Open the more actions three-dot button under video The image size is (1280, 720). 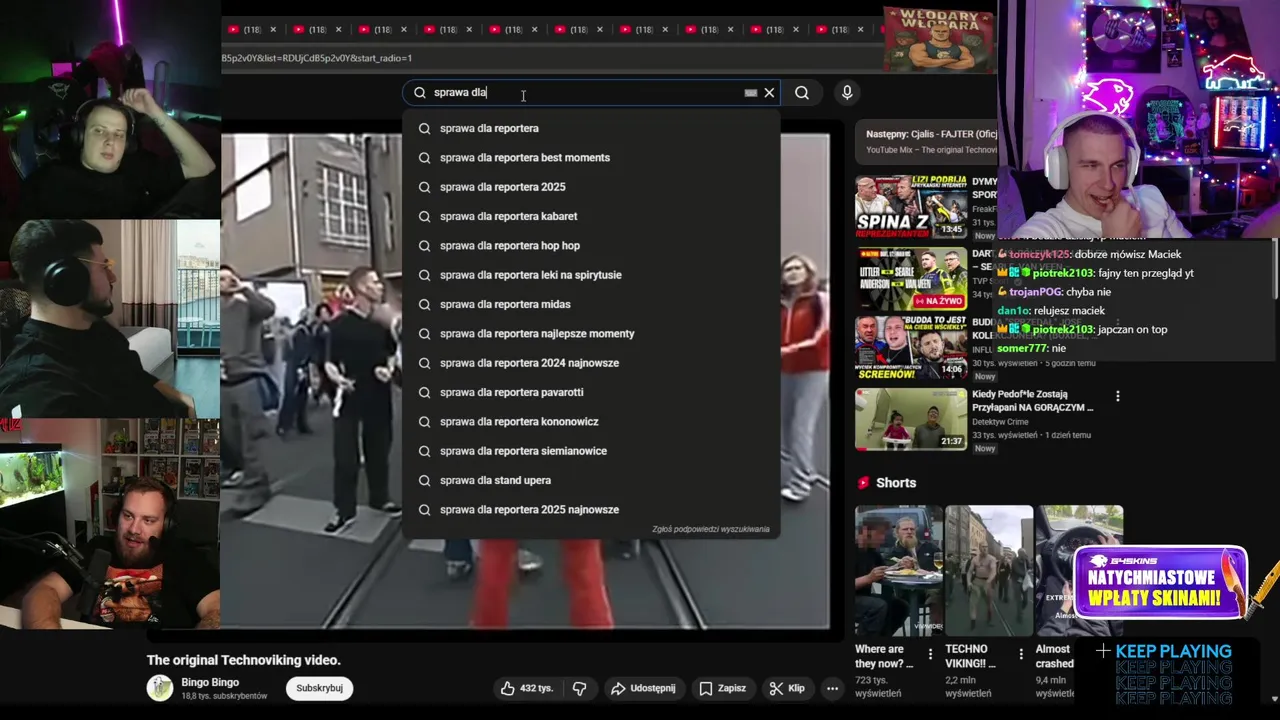coord(832,688)
